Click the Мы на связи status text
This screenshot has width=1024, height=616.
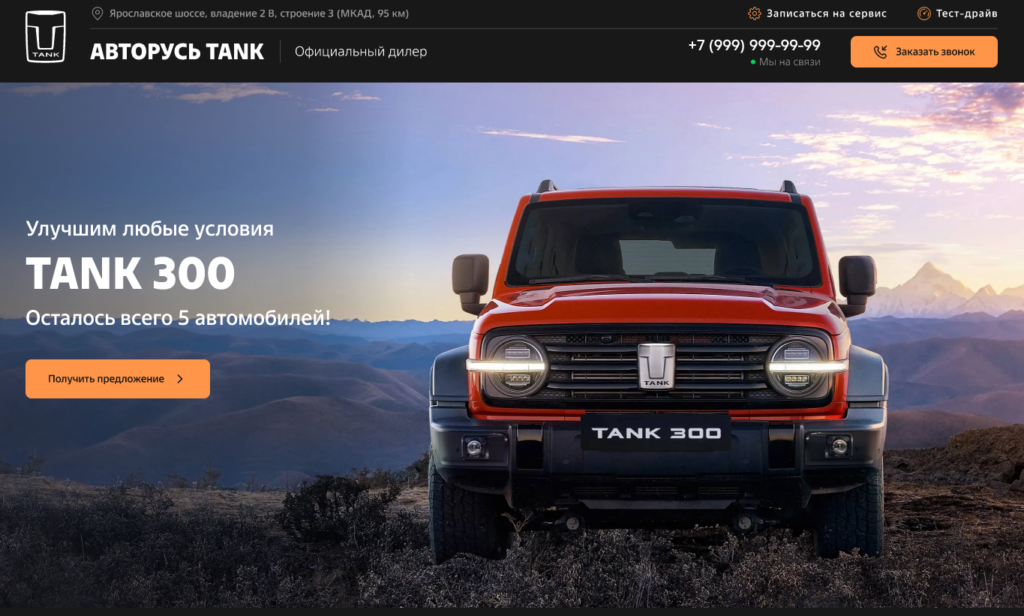click(789, 62)
